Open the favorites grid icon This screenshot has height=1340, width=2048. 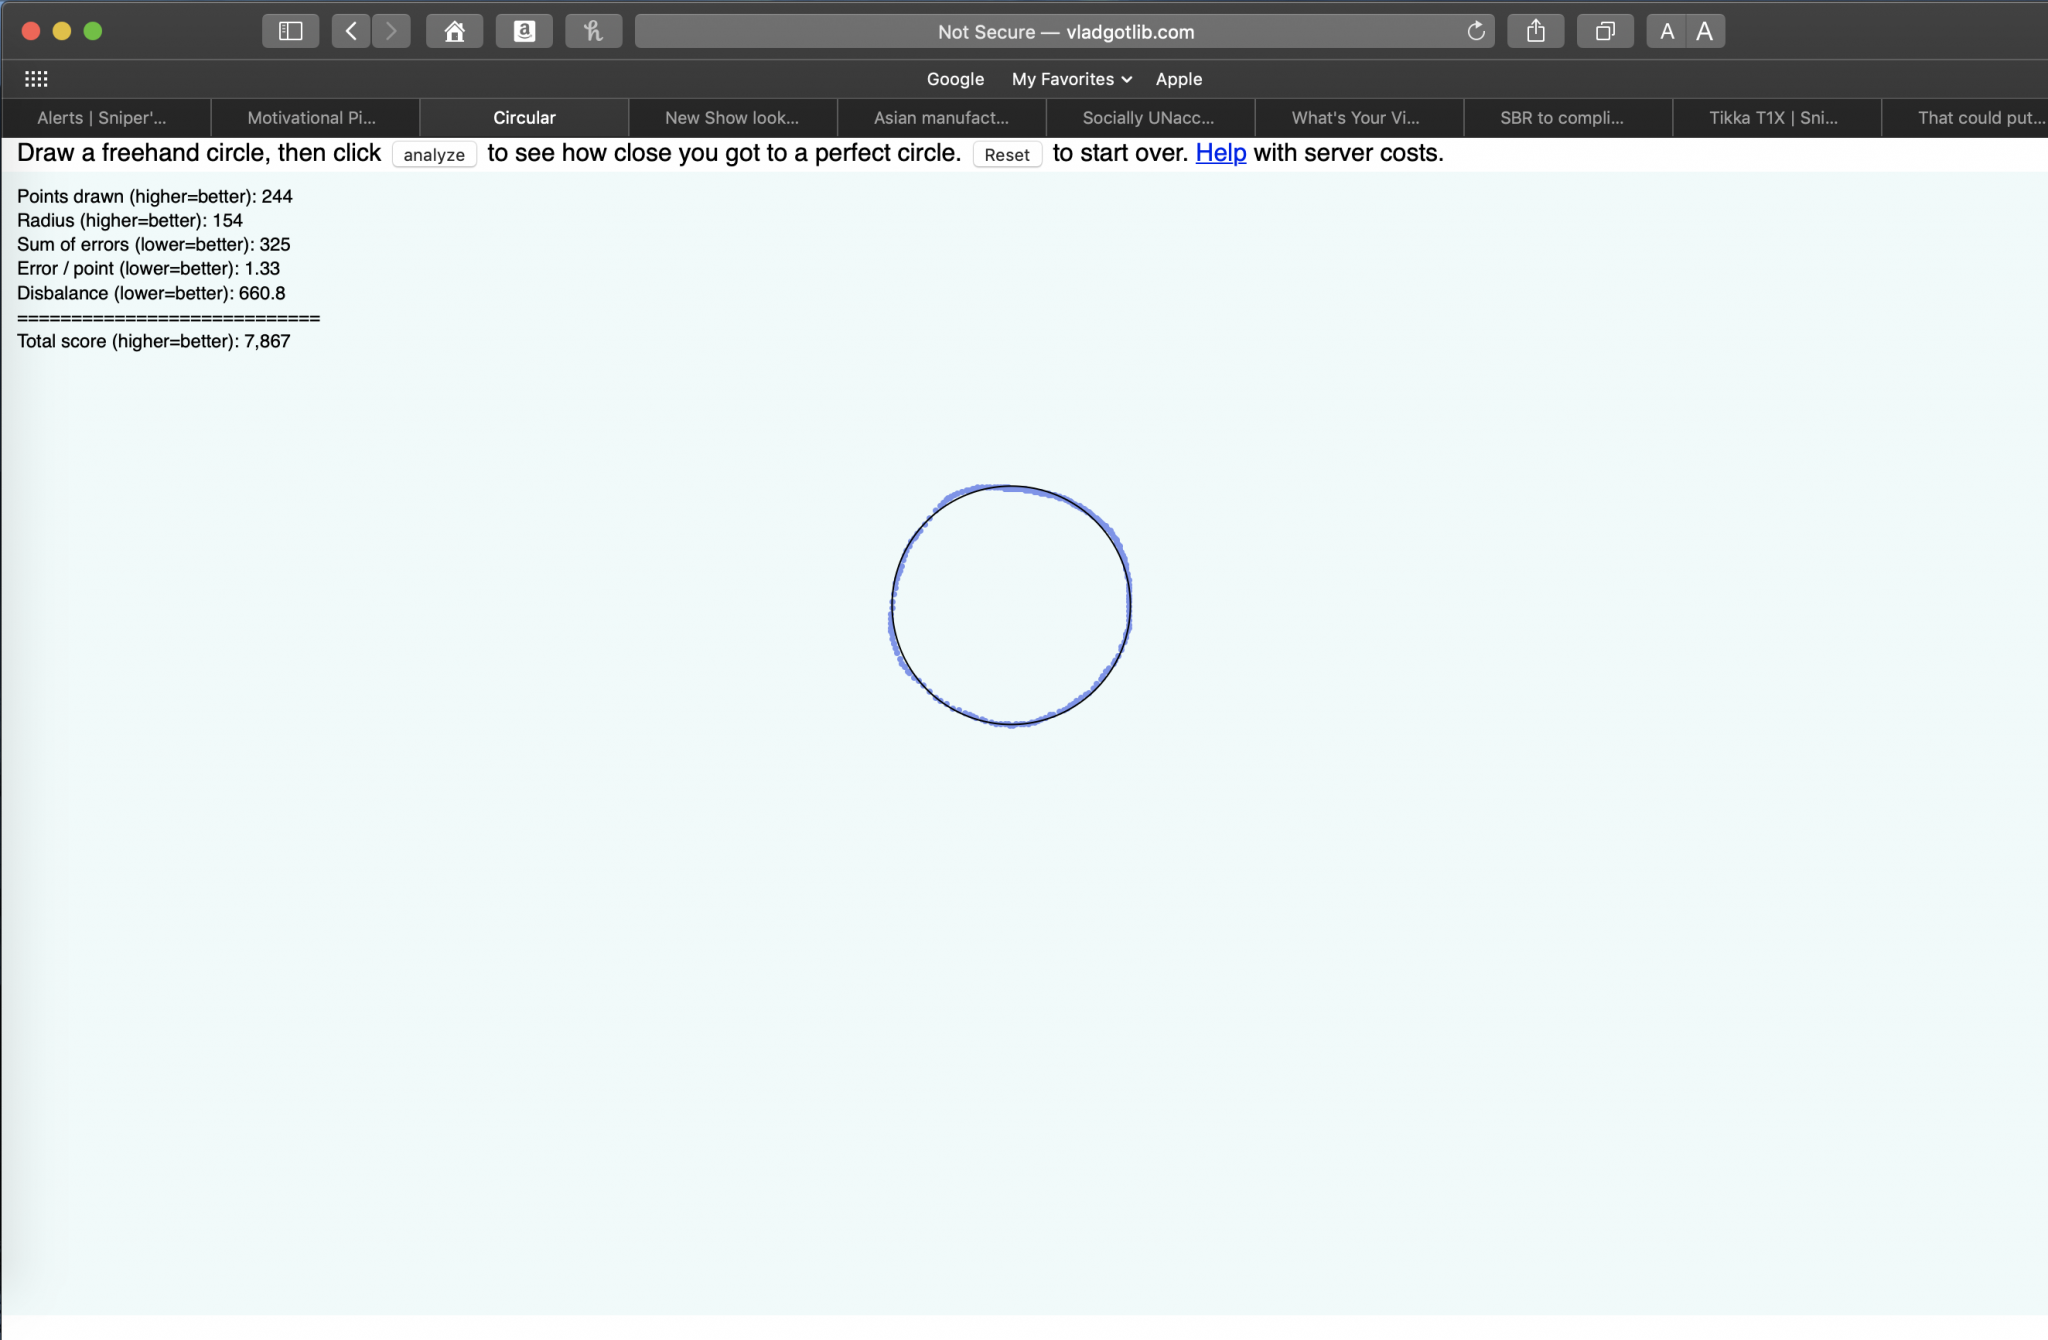coord(36,79)
